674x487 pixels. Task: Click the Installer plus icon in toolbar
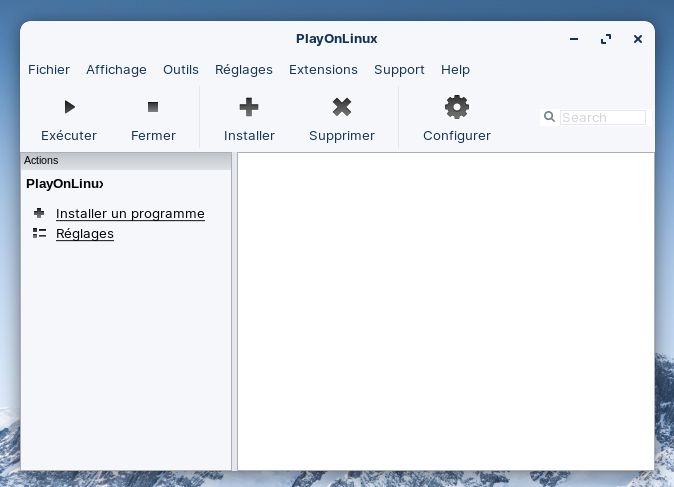[249, 107]
